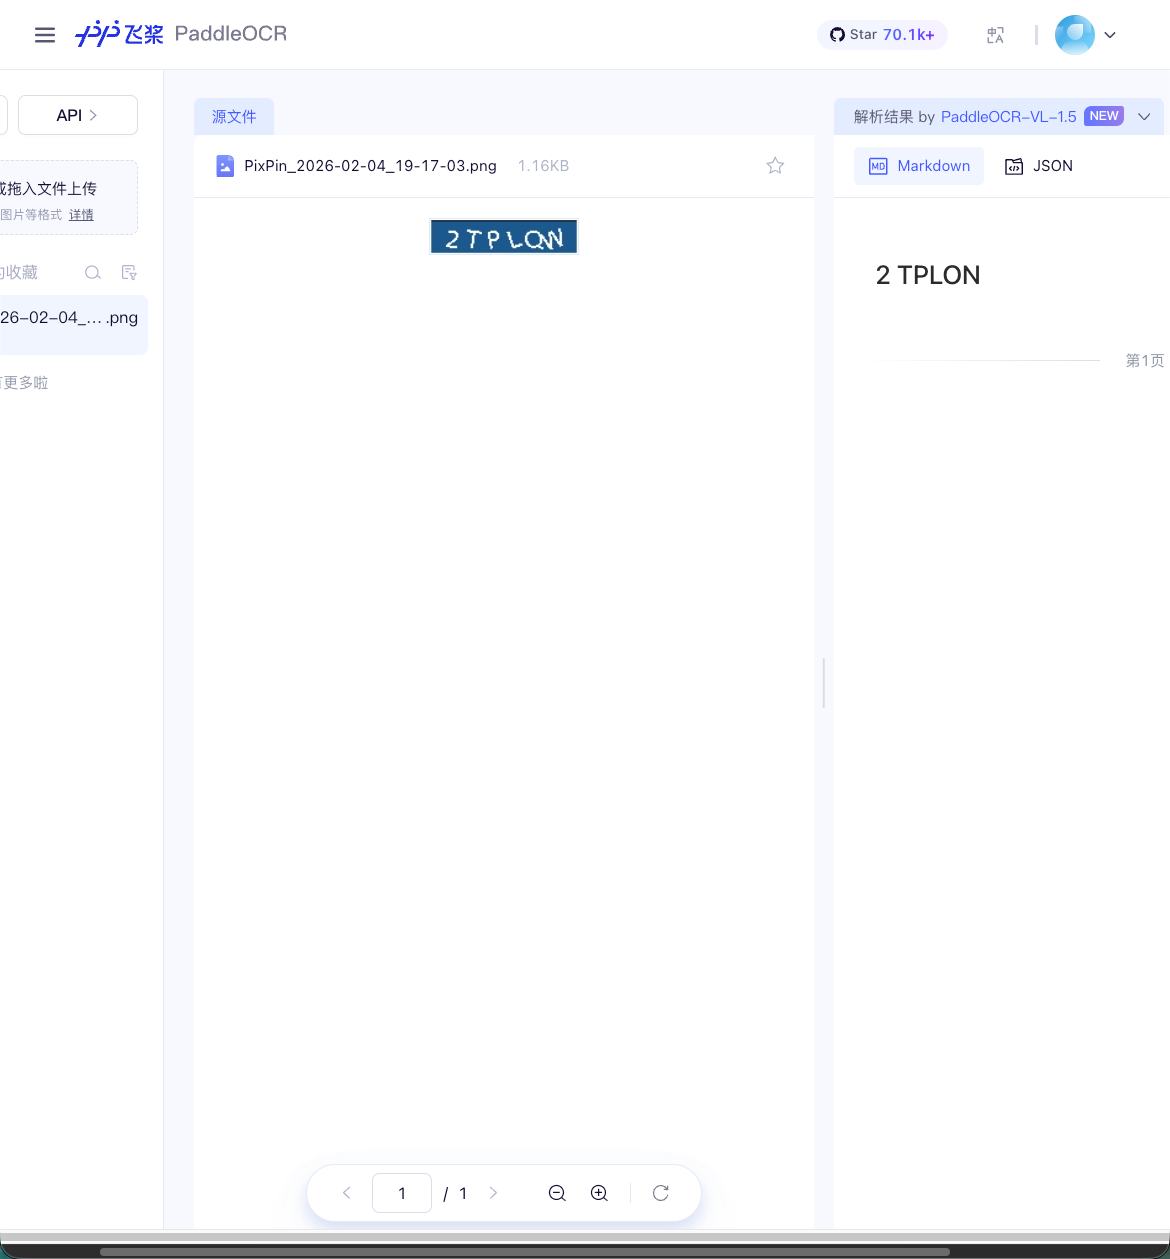Click the recognized text 2 TPLON

928,275
